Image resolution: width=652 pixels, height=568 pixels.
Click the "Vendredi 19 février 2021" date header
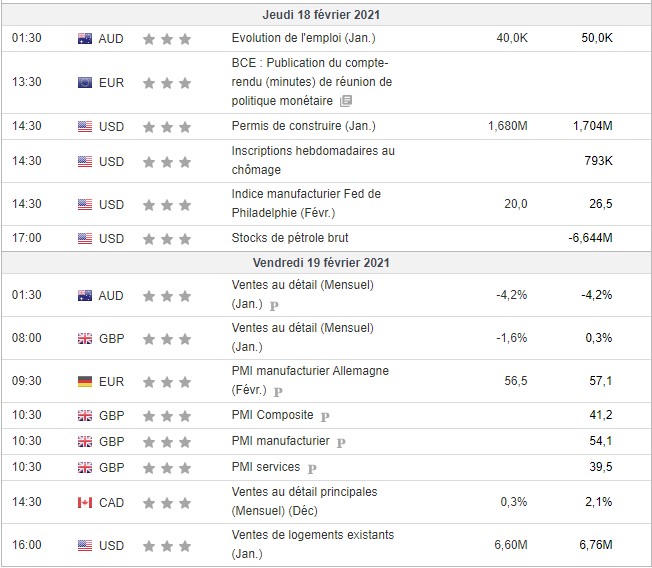325,263
